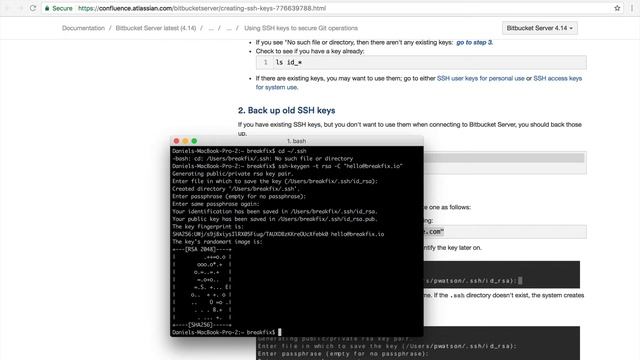Screen dimensions: 640x360
Task: Click the '[RSA 2048]' randomart header
Action: click(202, 249)
